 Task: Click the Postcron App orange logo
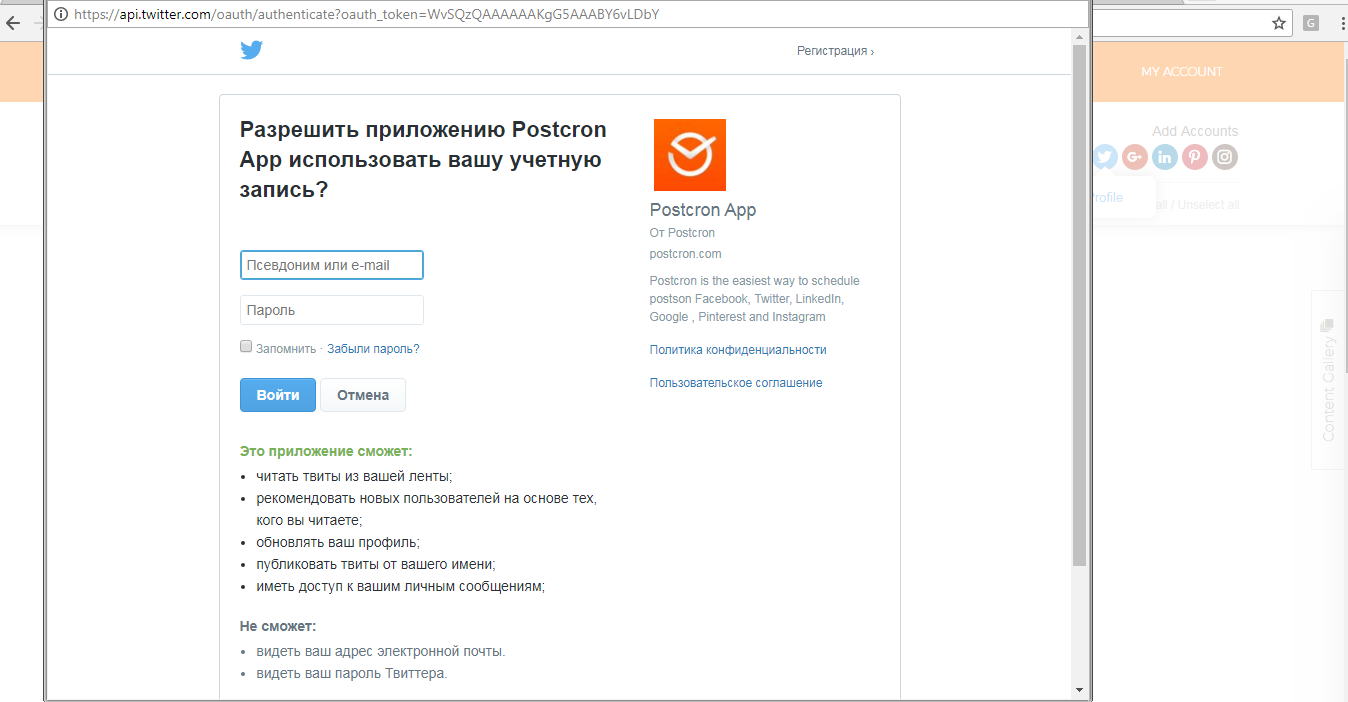(x=689, y=154)
